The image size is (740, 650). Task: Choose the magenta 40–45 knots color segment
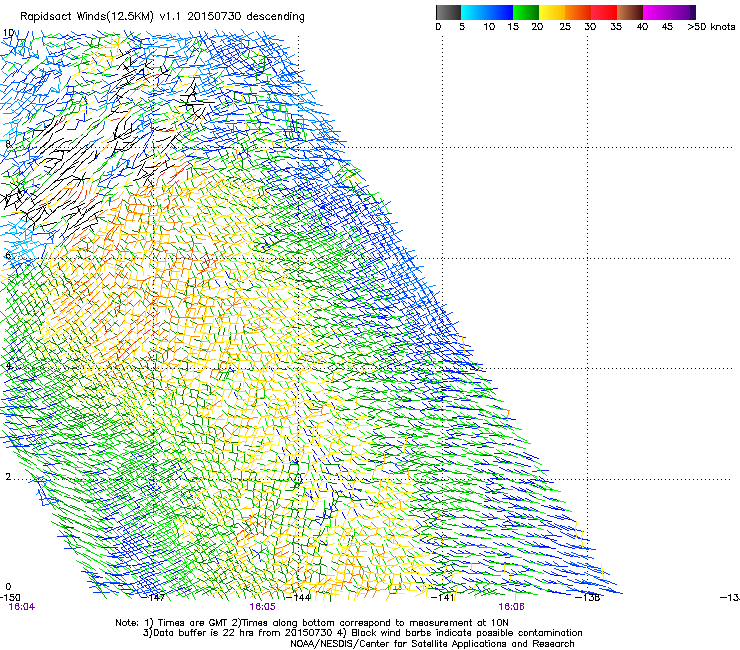pyautogui.click(x=656, y=12)
